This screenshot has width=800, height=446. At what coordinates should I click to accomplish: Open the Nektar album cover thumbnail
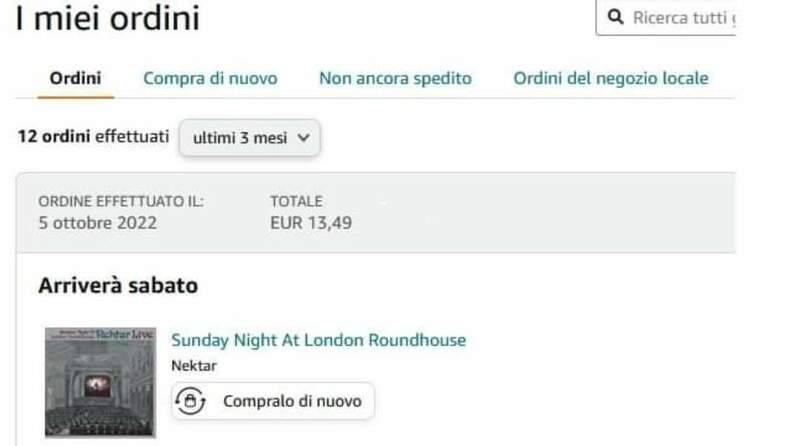tap(99, 381)
